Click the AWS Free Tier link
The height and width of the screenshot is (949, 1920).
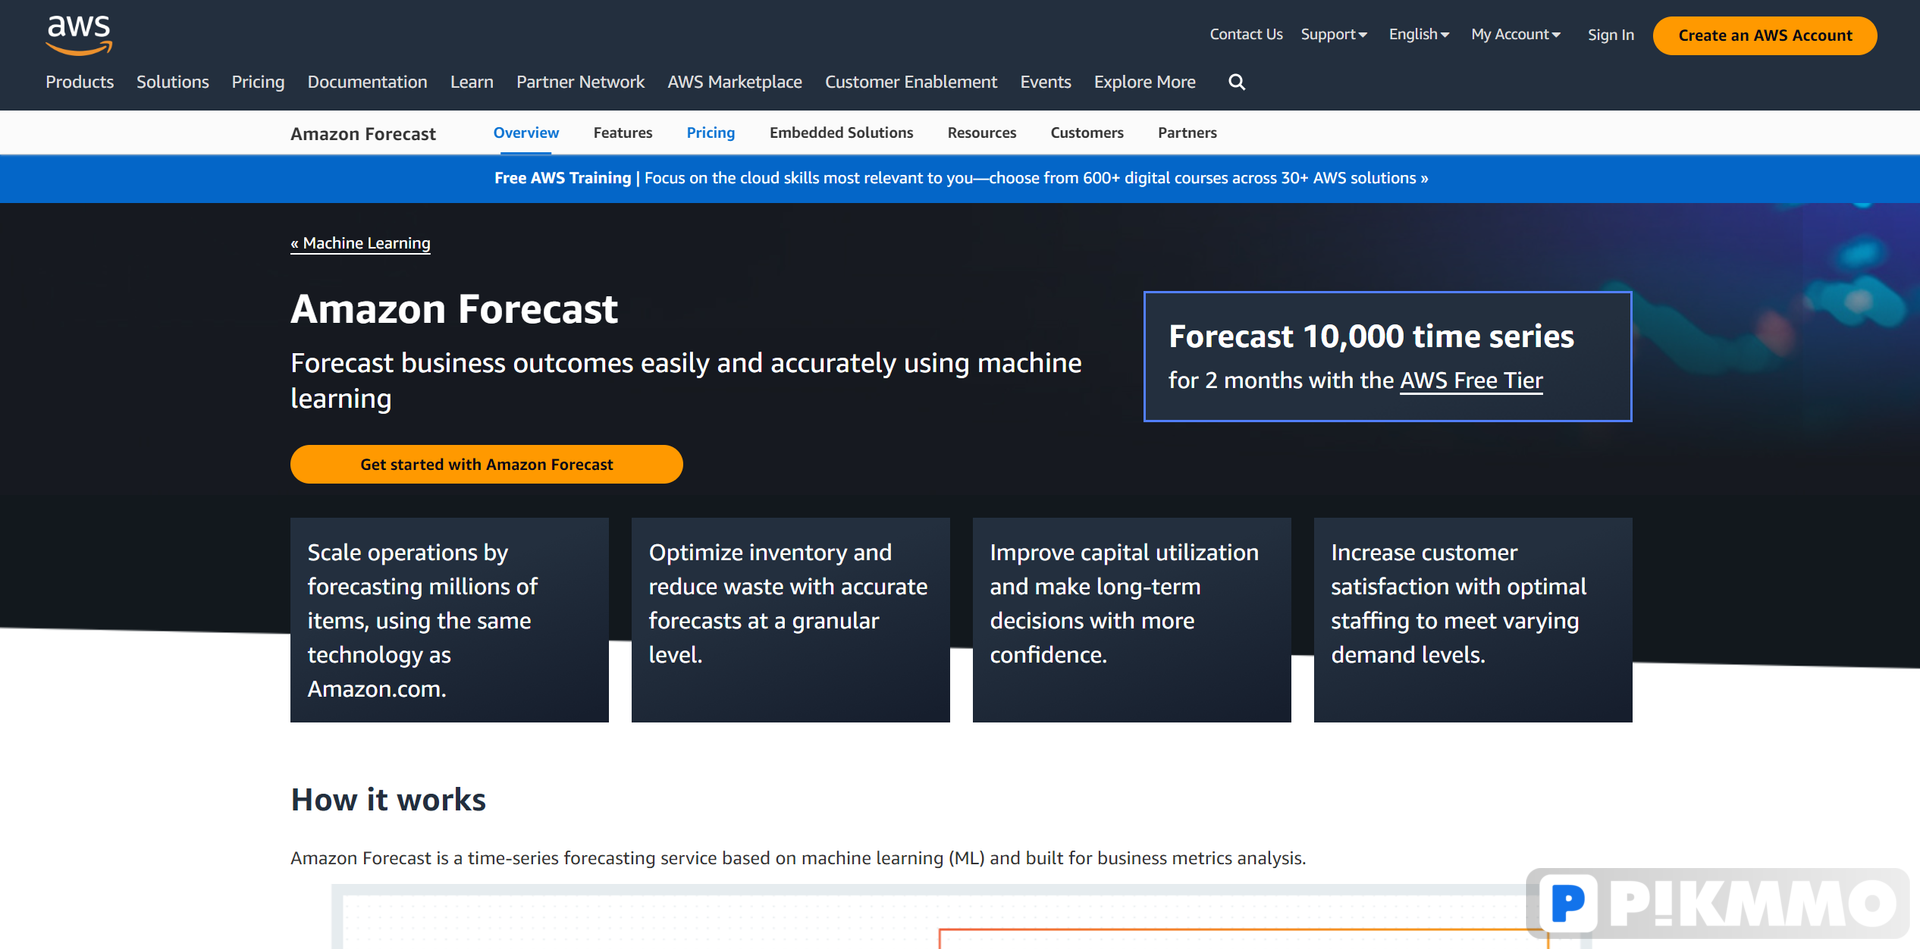click(1471, 381)
